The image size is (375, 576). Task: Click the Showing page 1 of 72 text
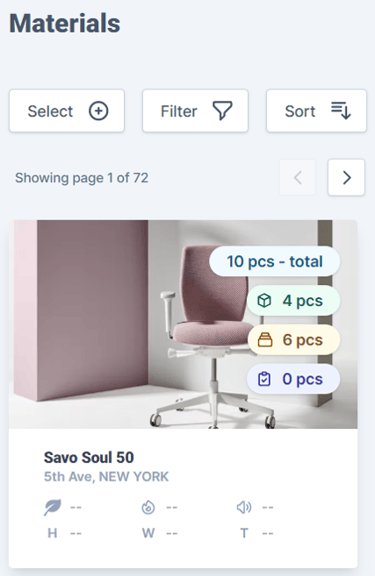pyautogui.click(x=82, y=178)
